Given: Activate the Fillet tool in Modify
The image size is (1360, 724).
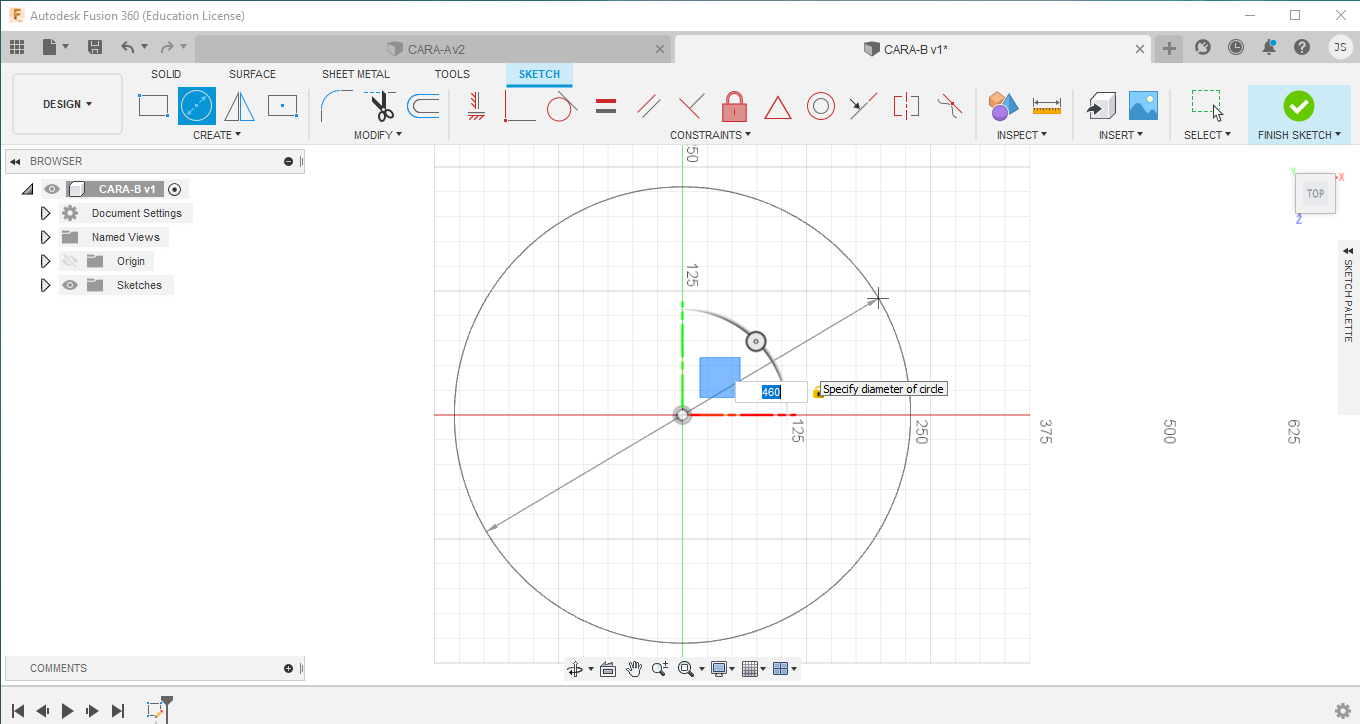Looking at the screenshot, I should pyautogui.click(x=335, y=105).
